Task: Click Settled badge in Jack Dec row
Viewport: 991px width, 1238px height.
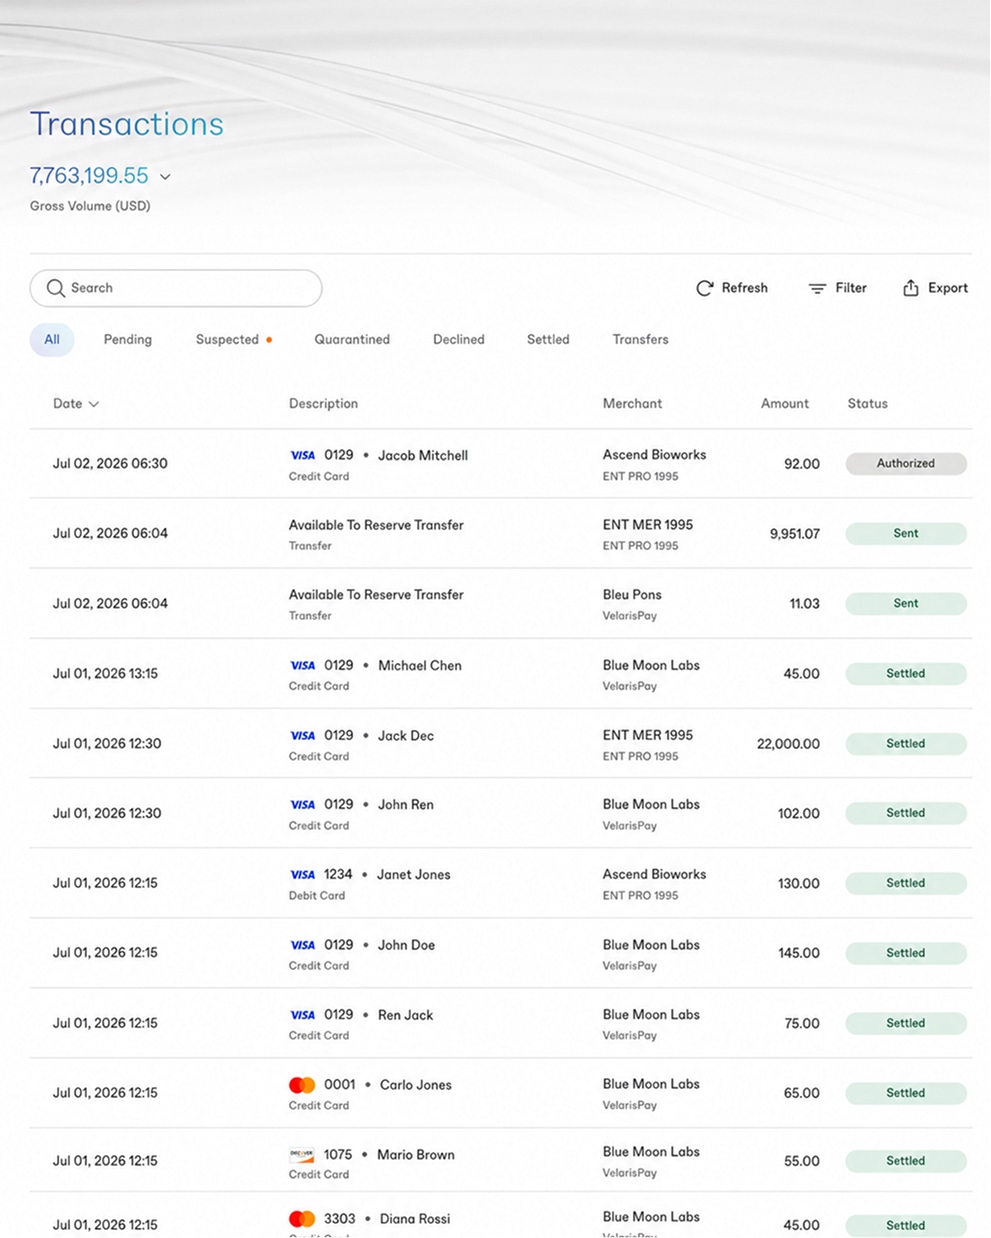Action: coord(906,744)
